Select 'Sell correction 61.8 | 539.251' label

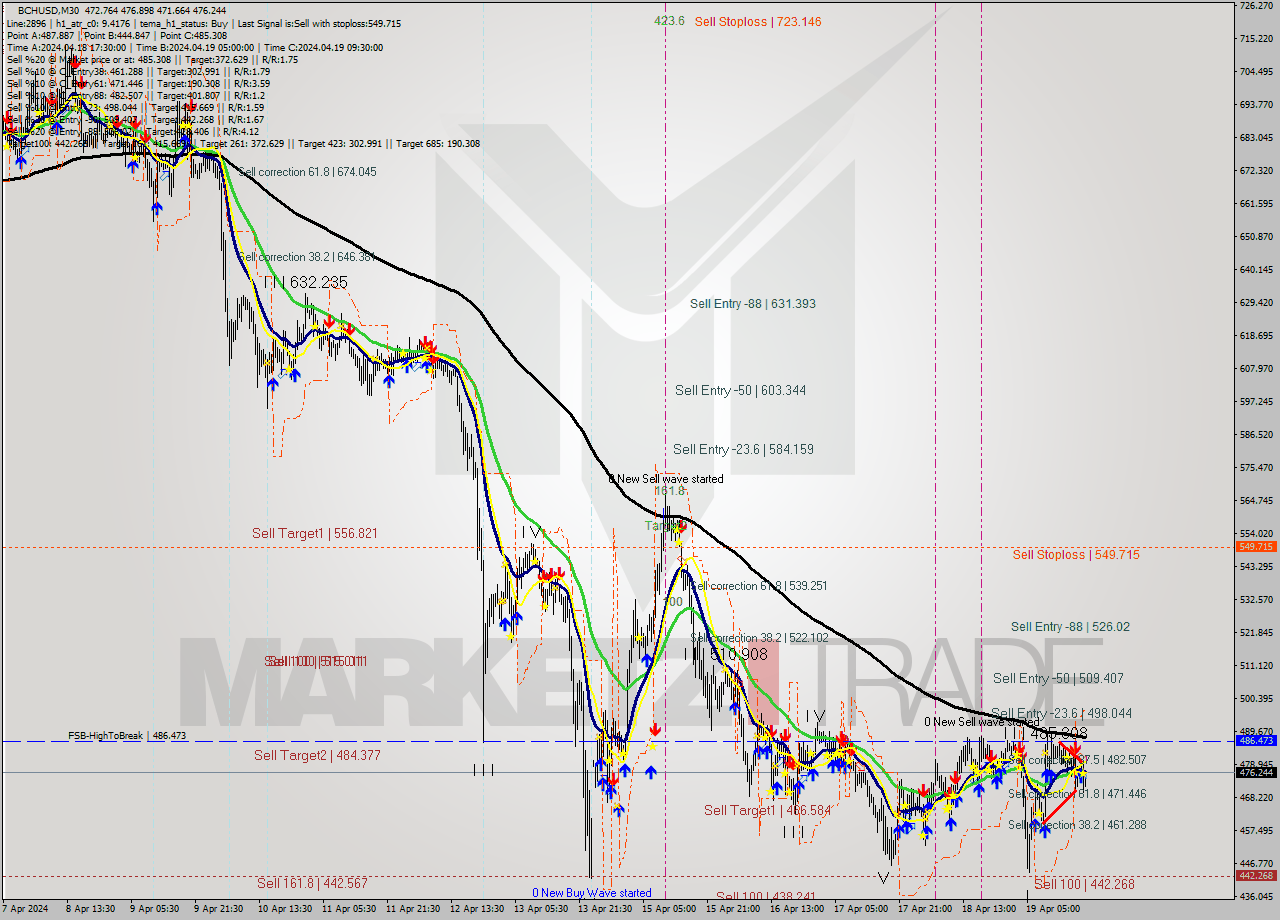(x=759, y=586)
